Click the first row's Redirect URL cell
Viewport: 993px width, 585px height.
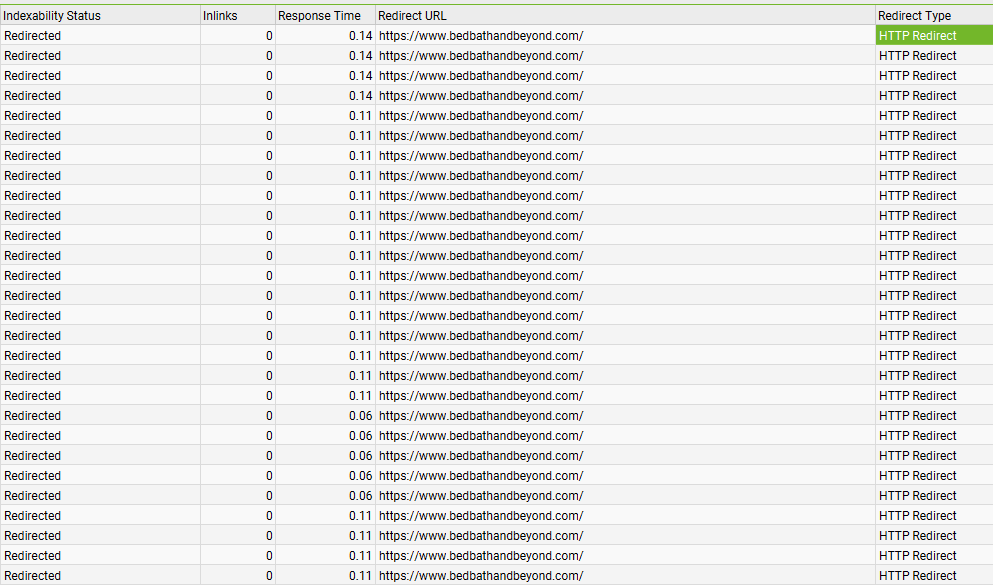coord(481,36)
